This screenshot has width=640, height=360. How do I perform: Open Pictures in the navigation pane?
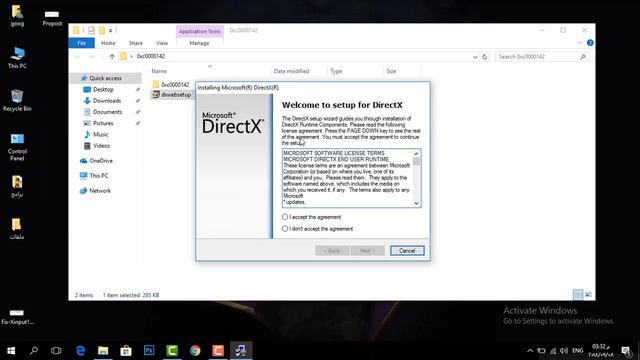tap(103, 123)
